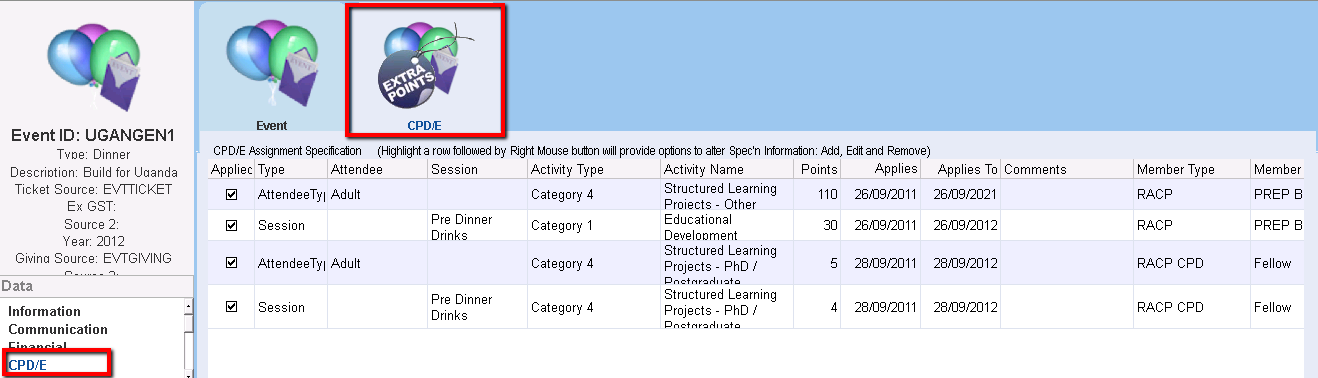Sort by Activity Type column header
This screenshot has height=378, width=1318.
594,170
